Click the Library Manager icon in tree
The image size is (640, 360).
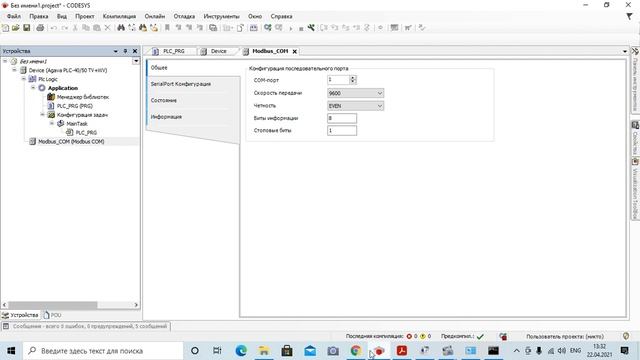click(51, 97)
